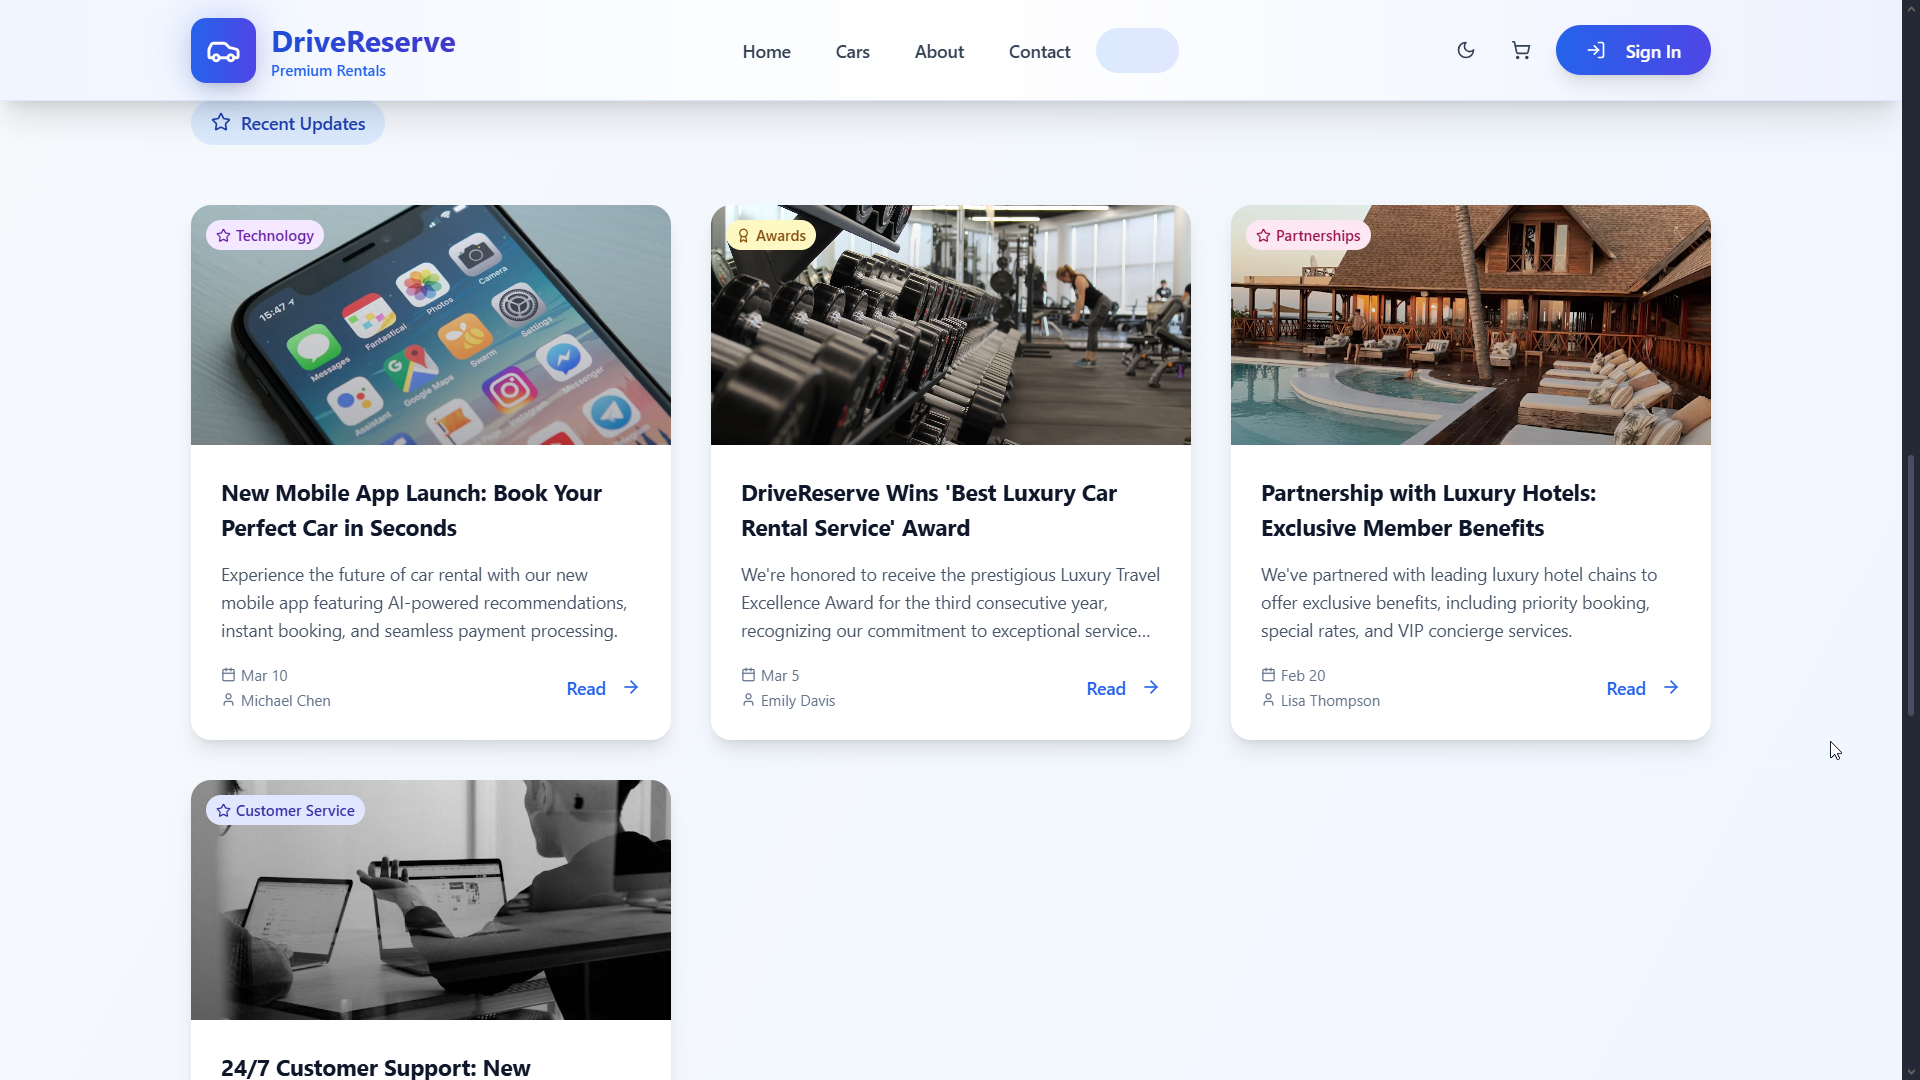This screenshot has height=1080, width=1920.
Task: Select the Awards category badge
Action: (x=771, y=235)
